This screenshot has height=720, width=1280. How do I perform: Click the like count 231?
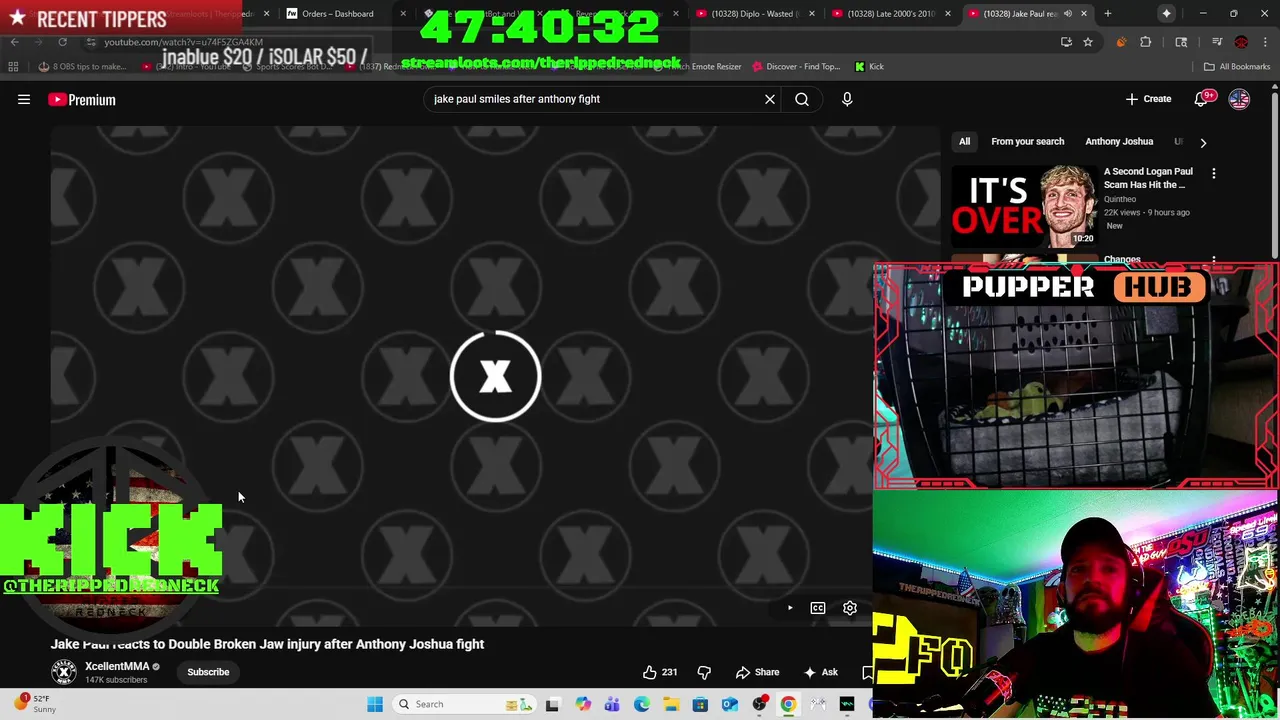tap(669, 672)
